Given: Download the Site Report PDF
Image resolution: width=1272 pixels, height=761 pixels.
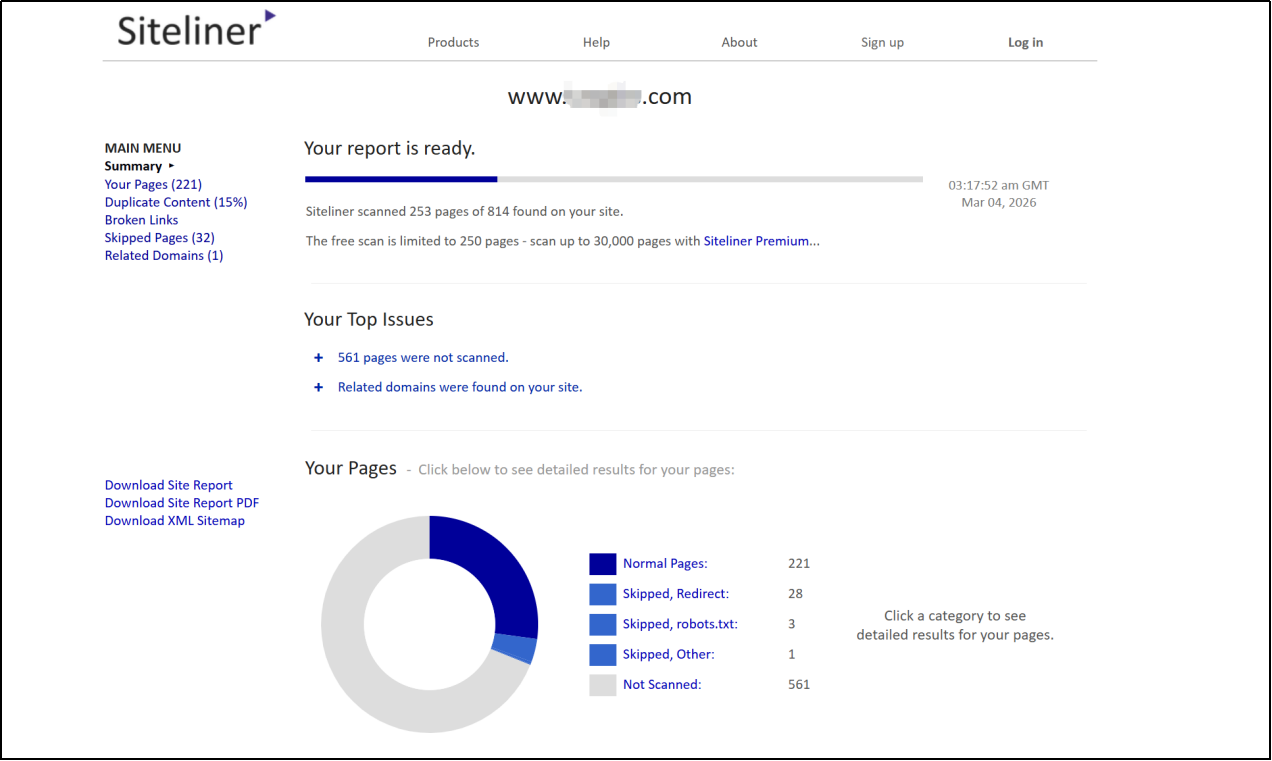Looking at the screenshot, I should [x=182, y=503].
